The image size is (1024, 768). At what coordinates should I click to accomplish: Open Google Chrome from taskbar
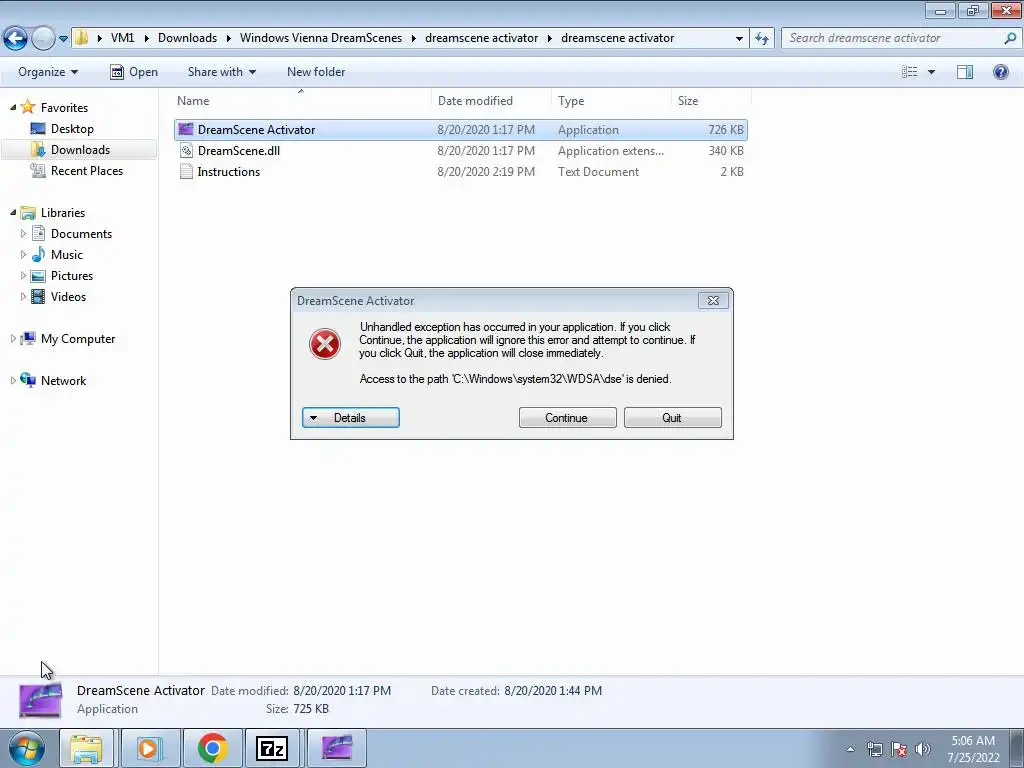click(212, 748)
